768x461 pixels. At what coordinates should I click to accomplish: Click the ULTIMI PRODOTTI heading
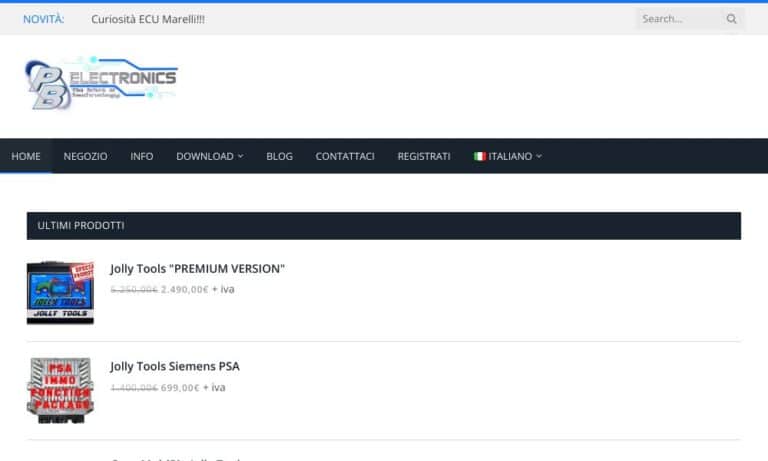tap(81, 225)
